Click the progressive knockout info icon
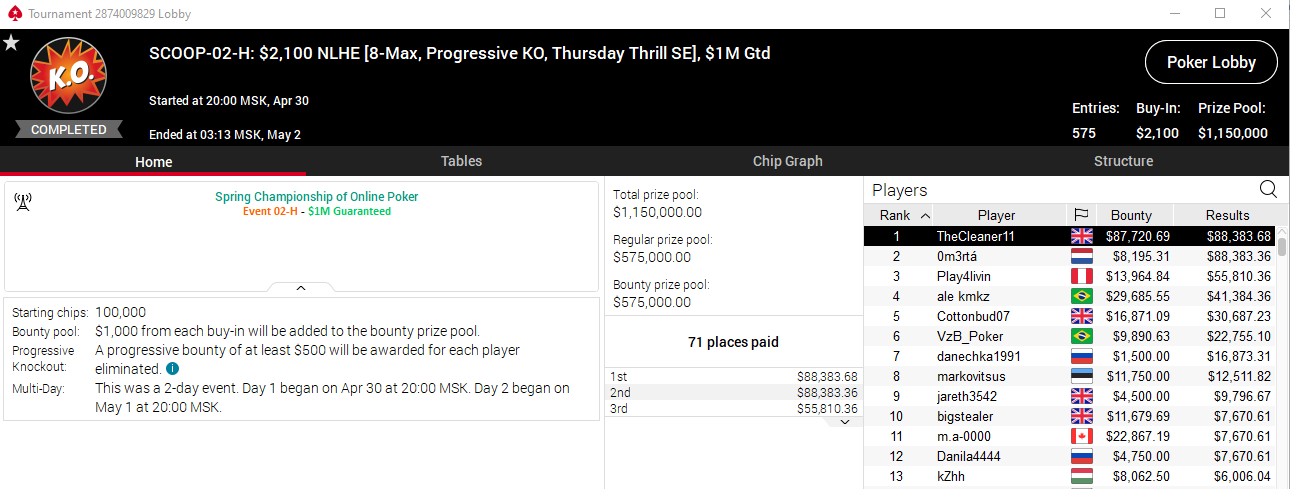Viewport: 1290px width, 489px height. click(172, 369)
